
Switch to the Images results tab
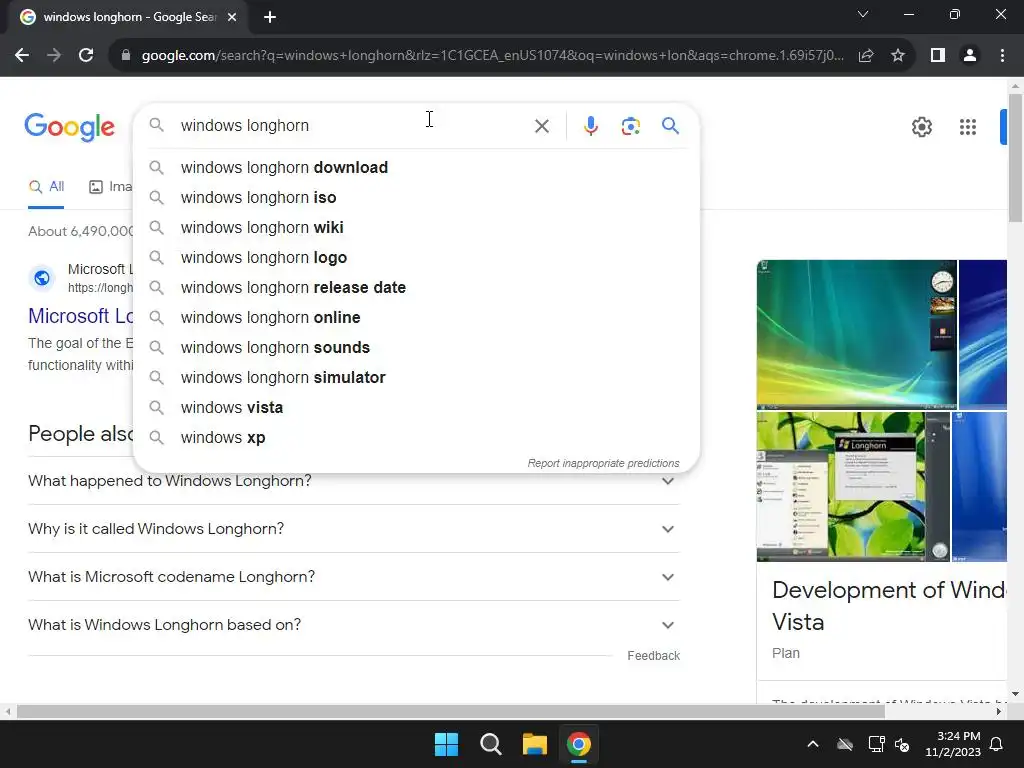pos(110,187)
